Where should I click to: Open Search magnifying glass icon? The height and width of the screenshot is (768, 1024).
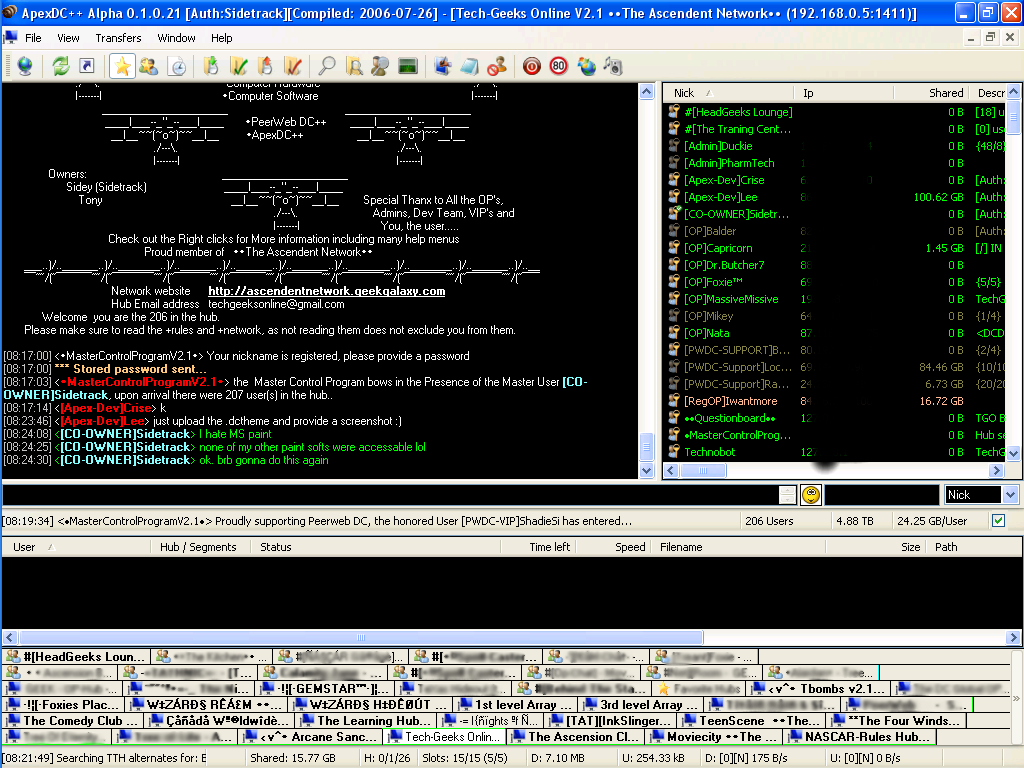(x=327, y=66)
